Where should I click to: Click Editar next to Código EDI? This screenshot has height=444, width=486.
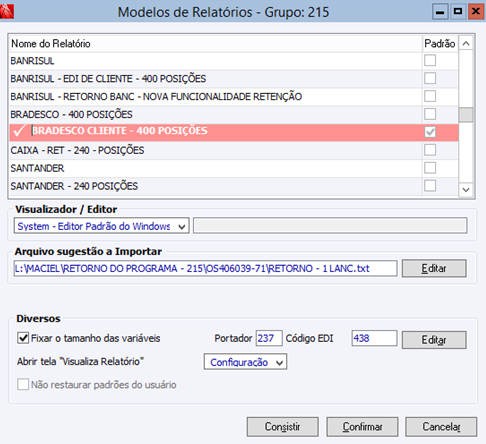pos(434,340)
